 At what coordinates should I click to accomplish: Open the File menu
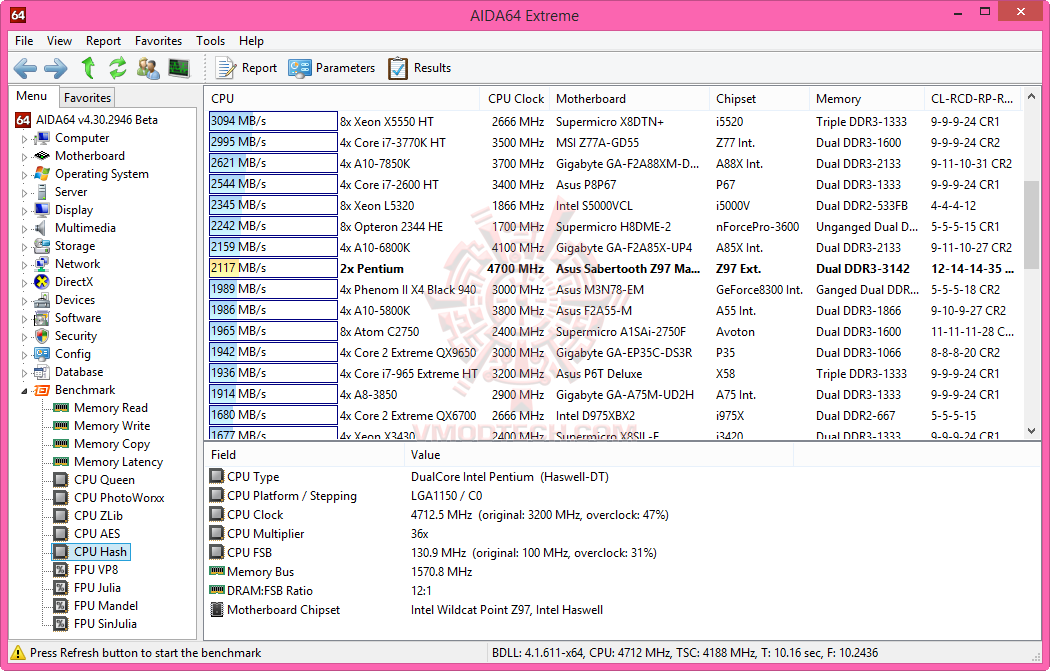point(24,41)
